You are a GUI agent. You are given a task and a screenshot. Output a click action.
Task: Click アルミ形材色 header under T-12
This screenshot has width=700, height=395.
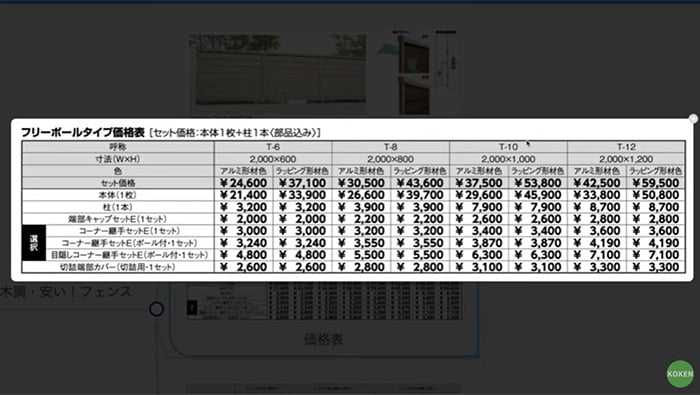597,171
